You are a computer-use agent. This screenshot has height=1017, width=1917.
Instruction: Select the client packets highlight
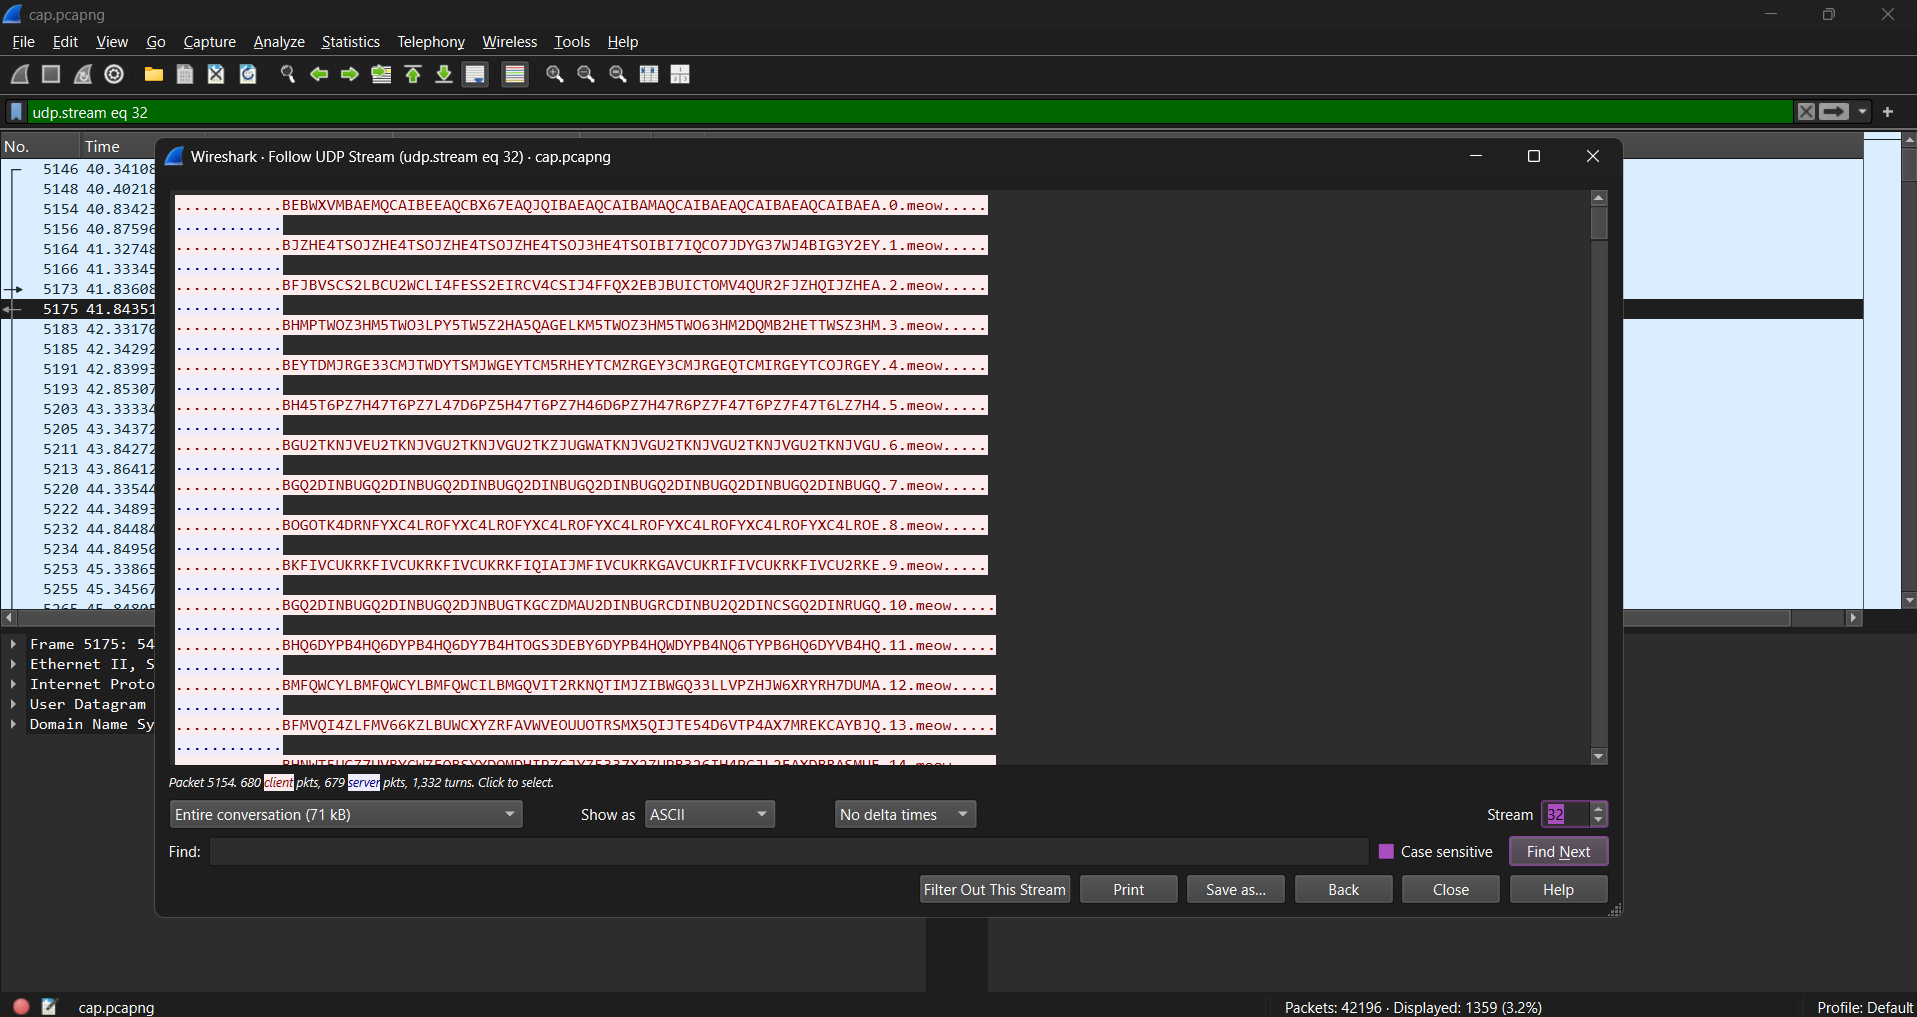(x=279, y=783)
